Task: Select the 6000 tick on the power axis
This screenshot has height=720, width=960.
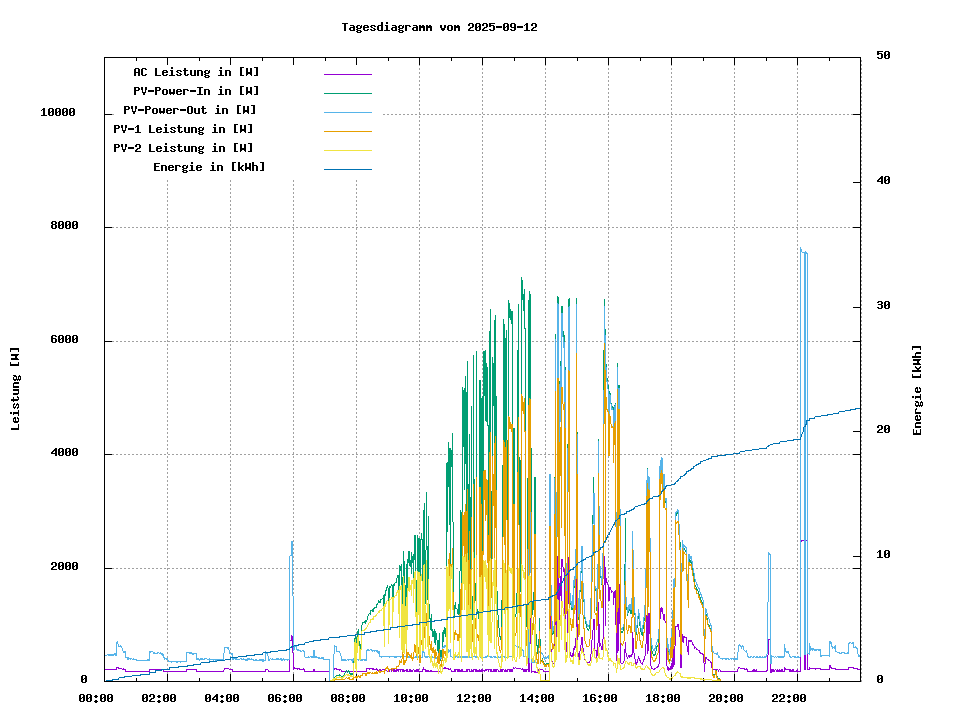Action: [x=65, y=340]
